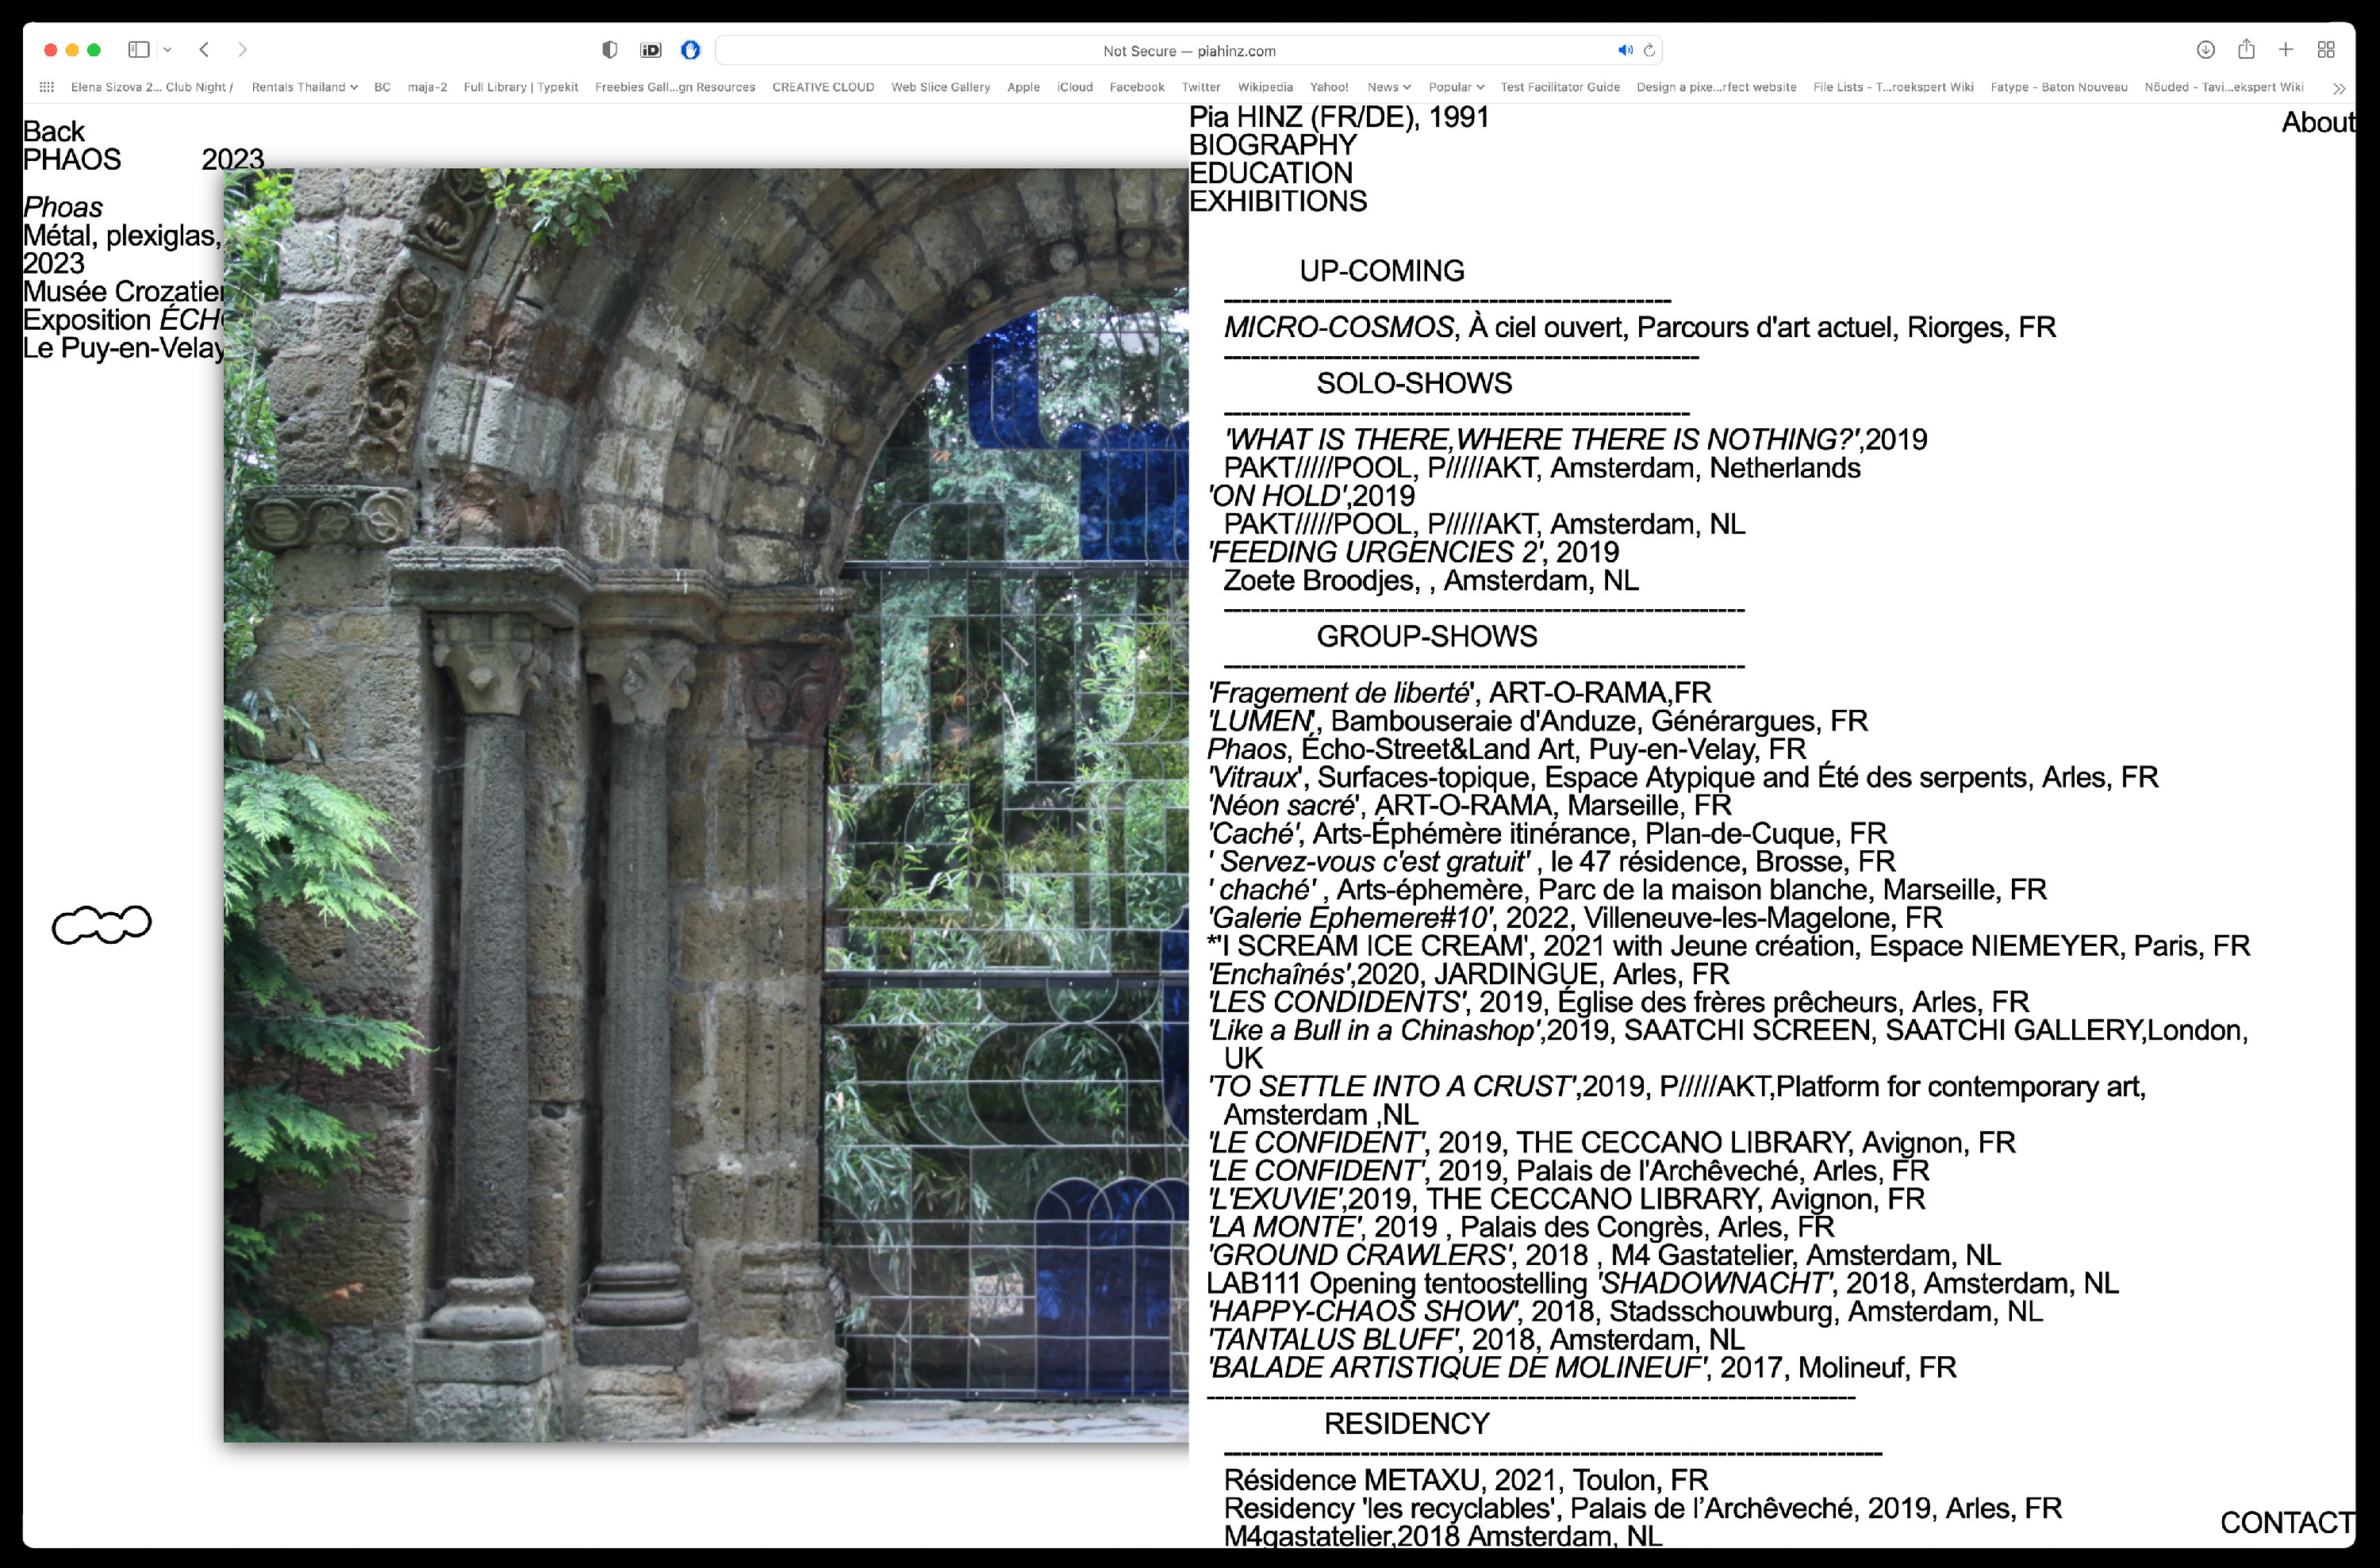
Task: Open favorites grid icon
Action: (46, 87)
